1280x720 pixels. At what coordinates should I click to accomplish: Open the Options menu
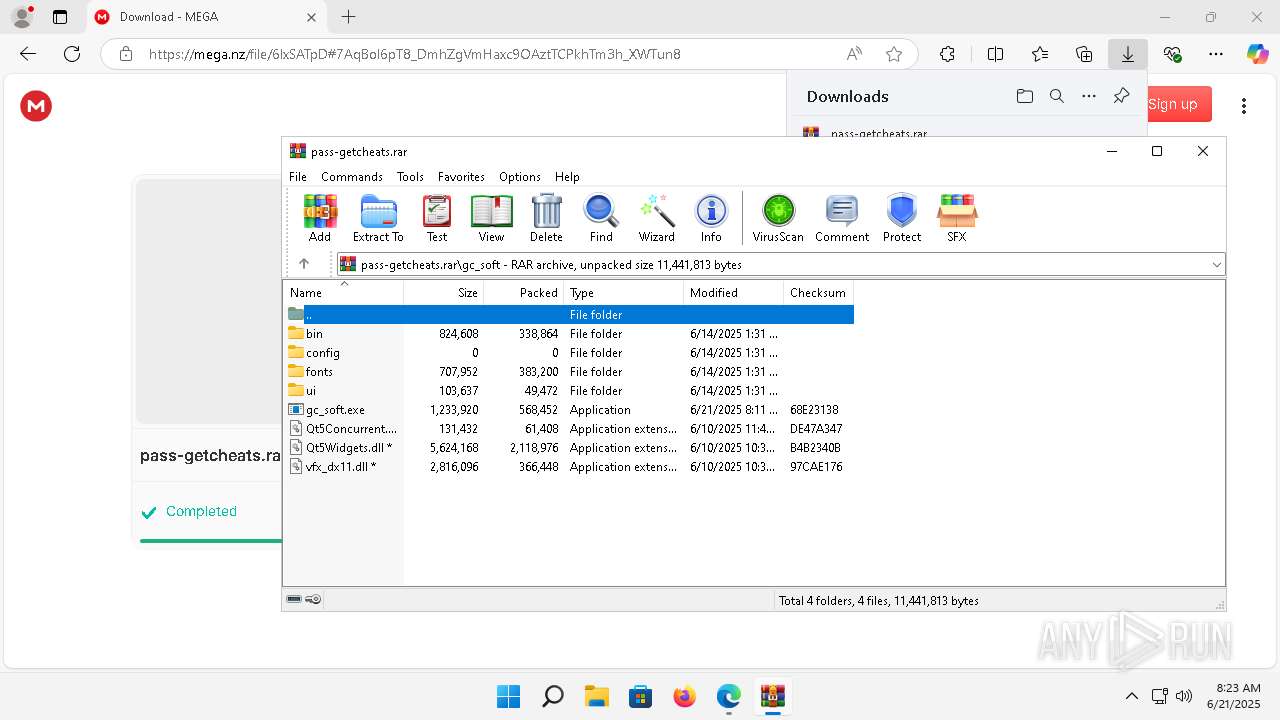click(520, 176)
